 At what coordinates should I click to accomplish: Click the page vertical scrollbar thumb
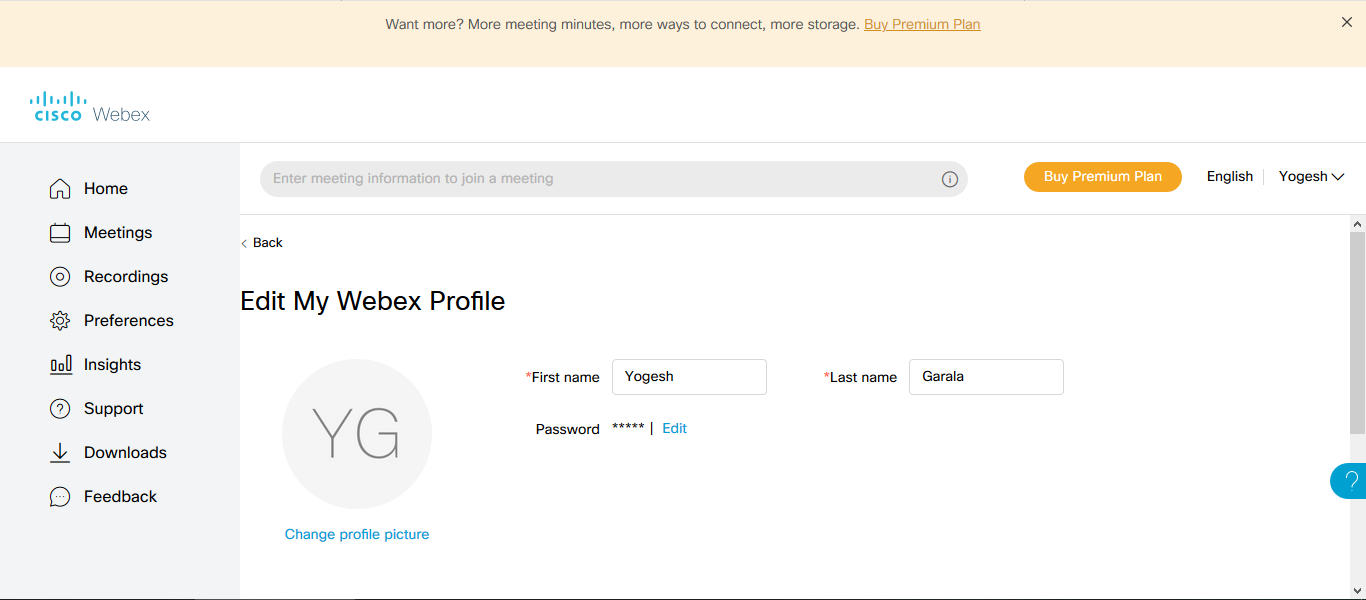(1357, 332)
